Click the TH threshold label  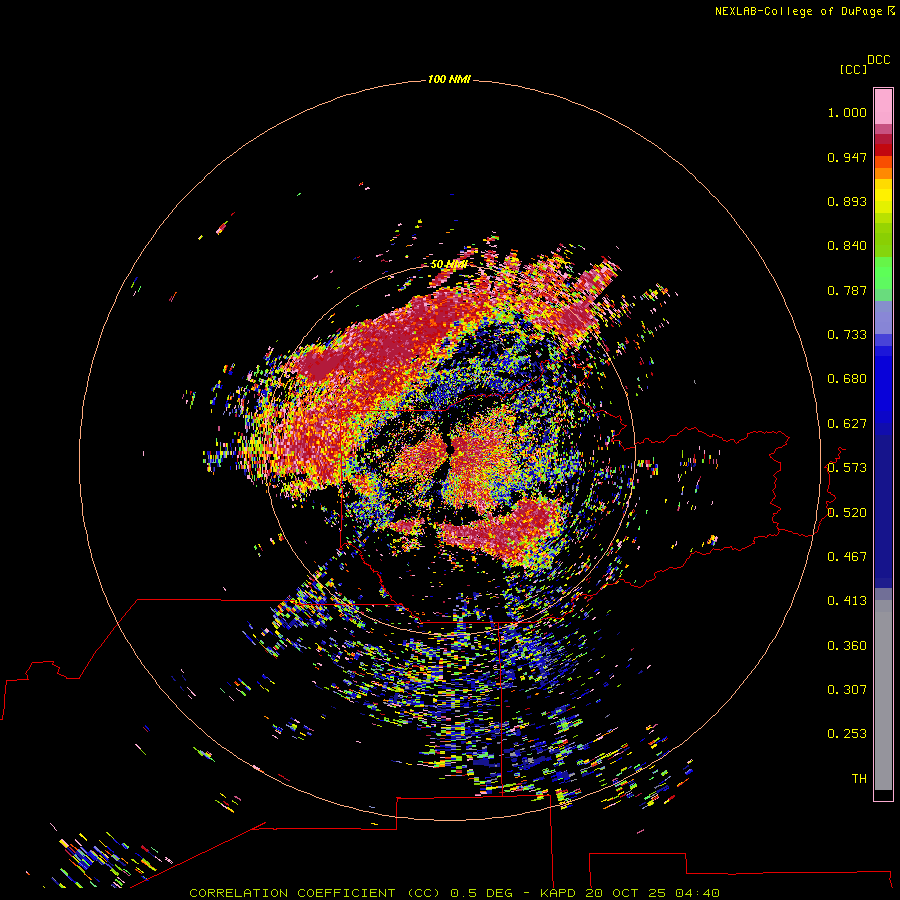point(859,779)
